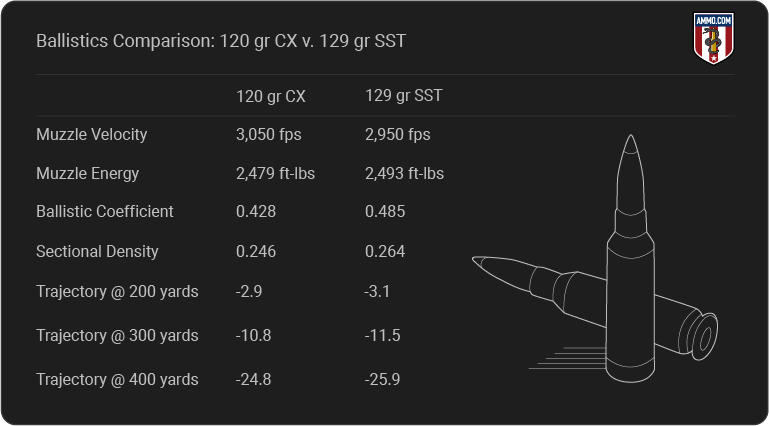The height and width of the screenshot is (426, 769).
Task: Click the 3,050 fps velocity value
Action: pyautogui.click(x=269, y=134)
